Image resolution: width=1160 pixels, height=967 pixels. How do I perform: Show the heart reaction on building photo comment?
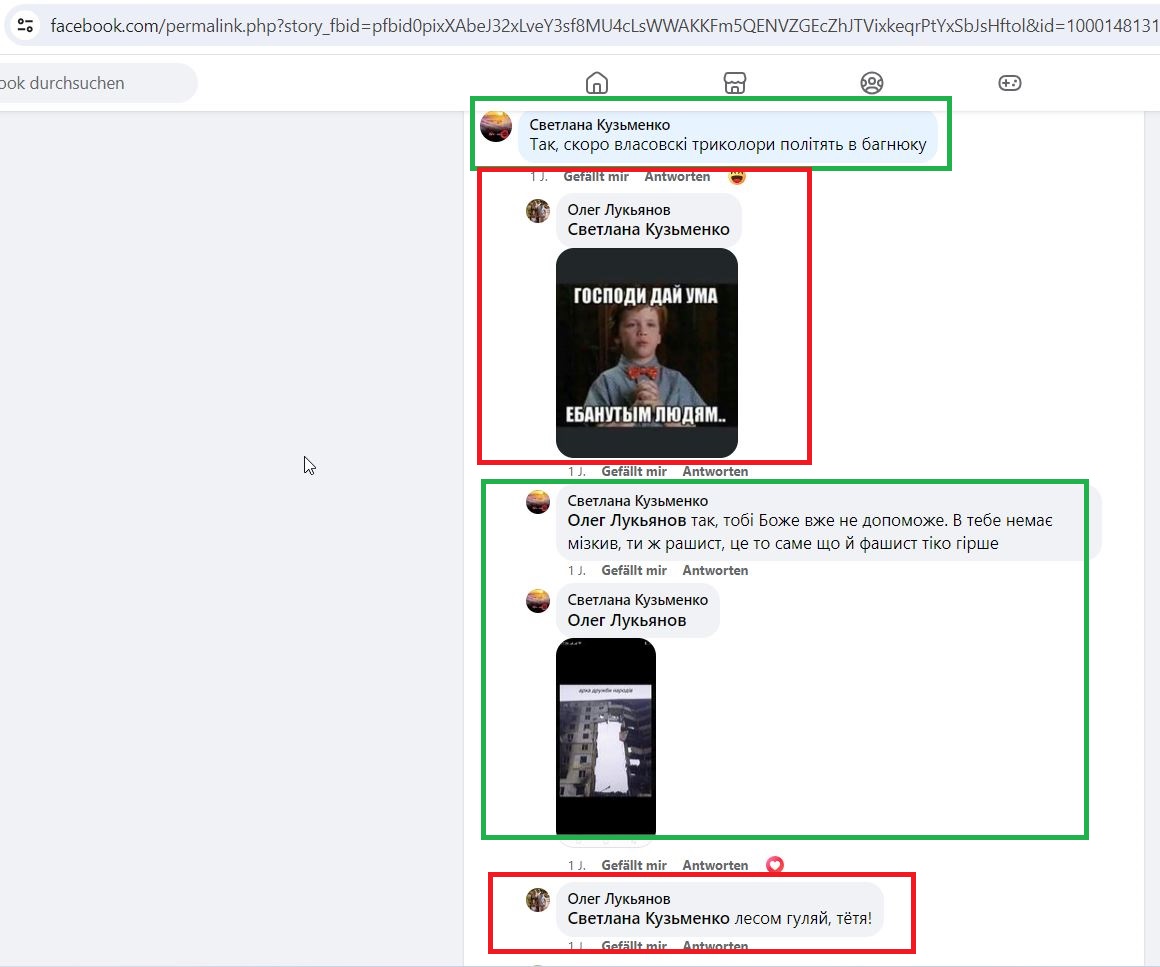[x=775, y=865]
